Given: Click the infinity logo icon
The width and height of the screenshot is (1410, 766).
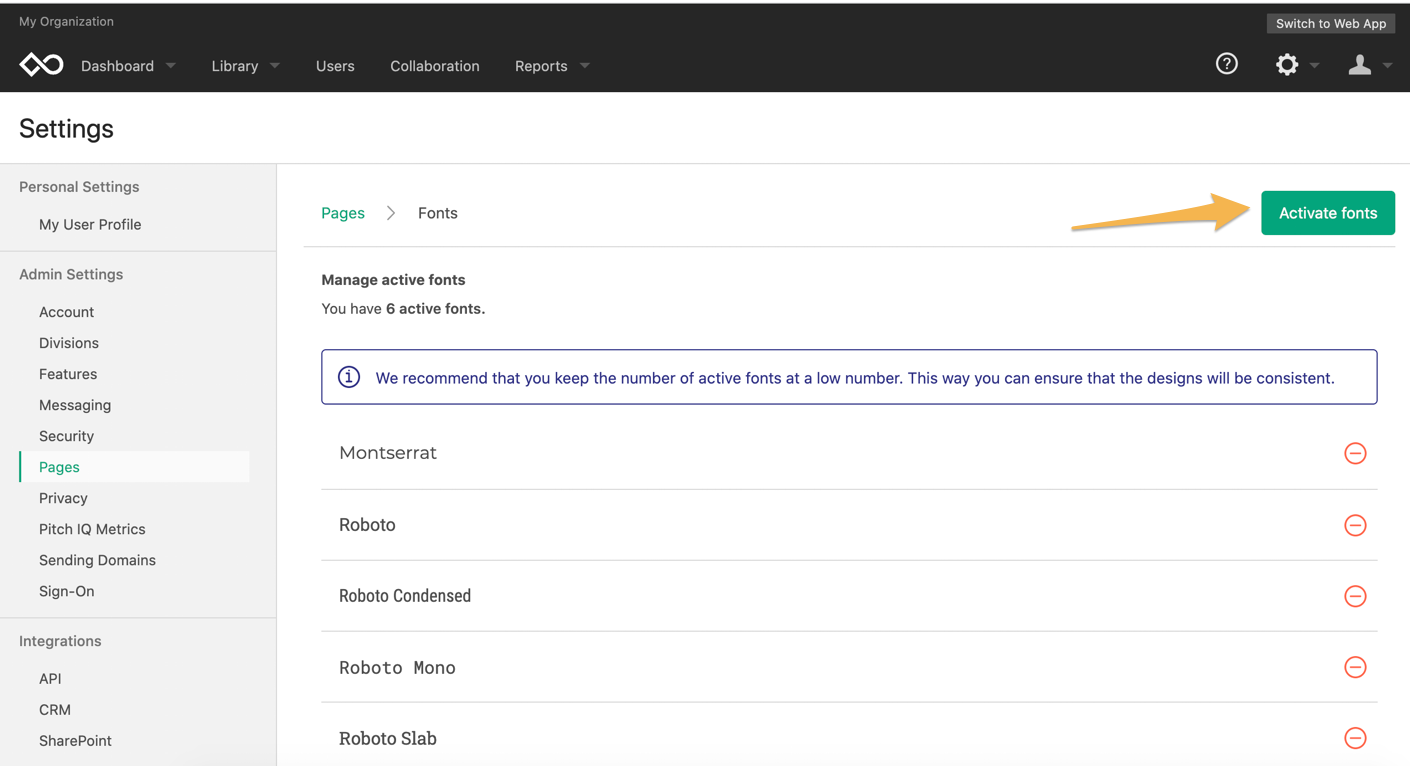Looking at the screenshot, I should (41, 65).
